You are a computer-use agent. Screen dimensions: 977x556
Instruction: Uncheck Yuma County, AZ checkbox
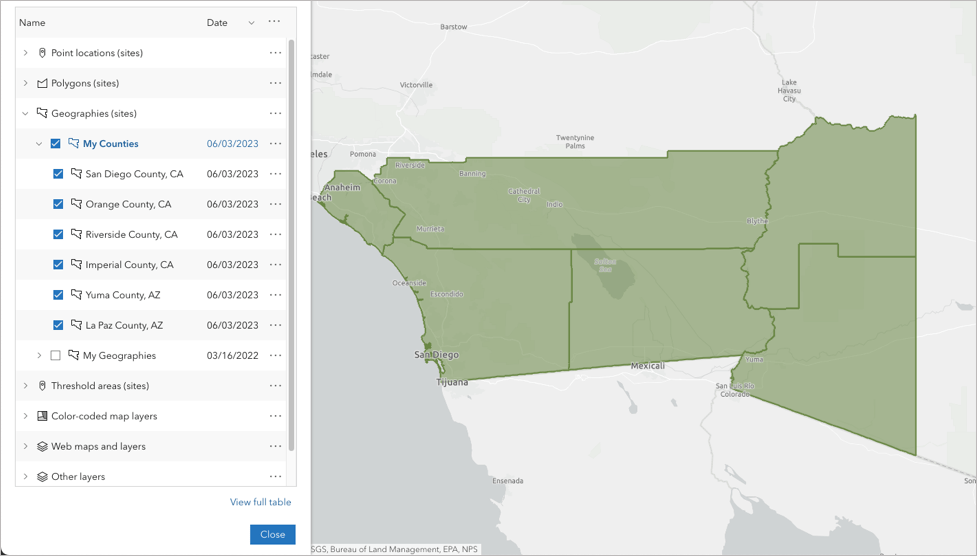58,295
